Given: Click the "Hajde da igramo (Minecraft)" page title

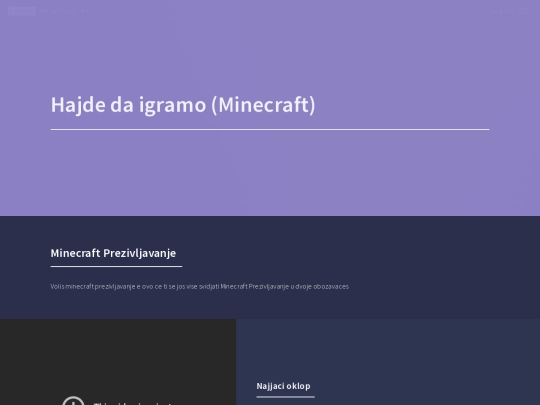Looking at the screenshot, I should [183, 105].
